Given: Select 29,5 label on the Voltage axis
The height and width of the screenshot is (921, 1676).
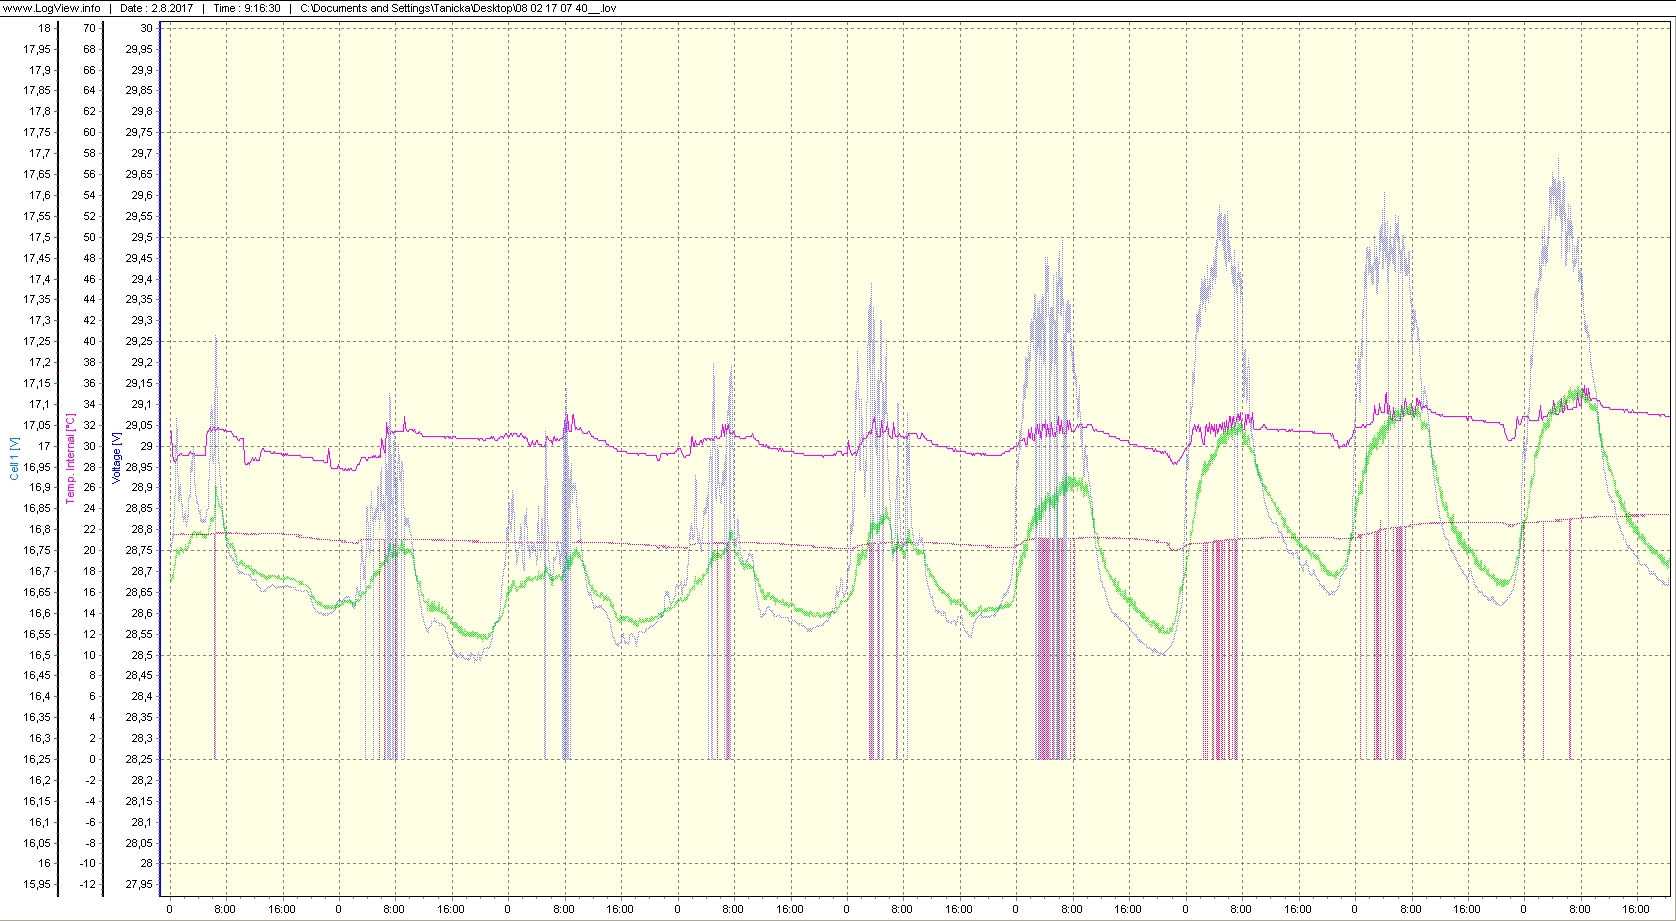Looking at the screenshot, I should [139, 237].
